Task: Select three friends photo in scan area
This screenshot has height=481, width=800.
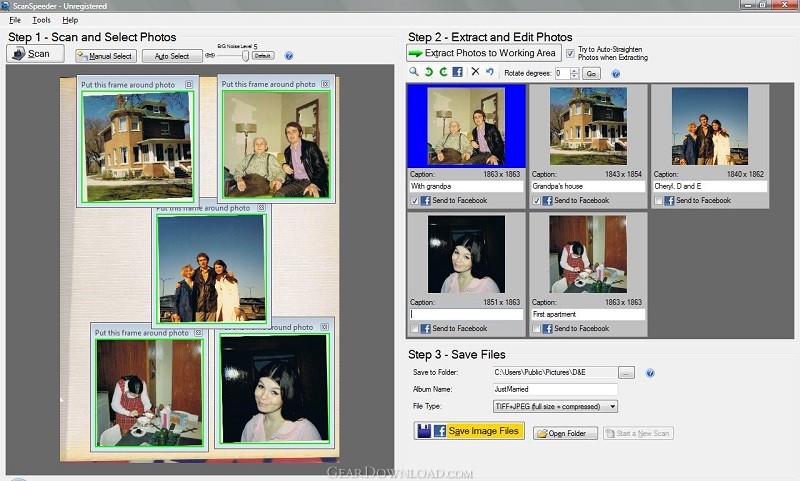Action: pyautogui.click(x=211, y=268)
